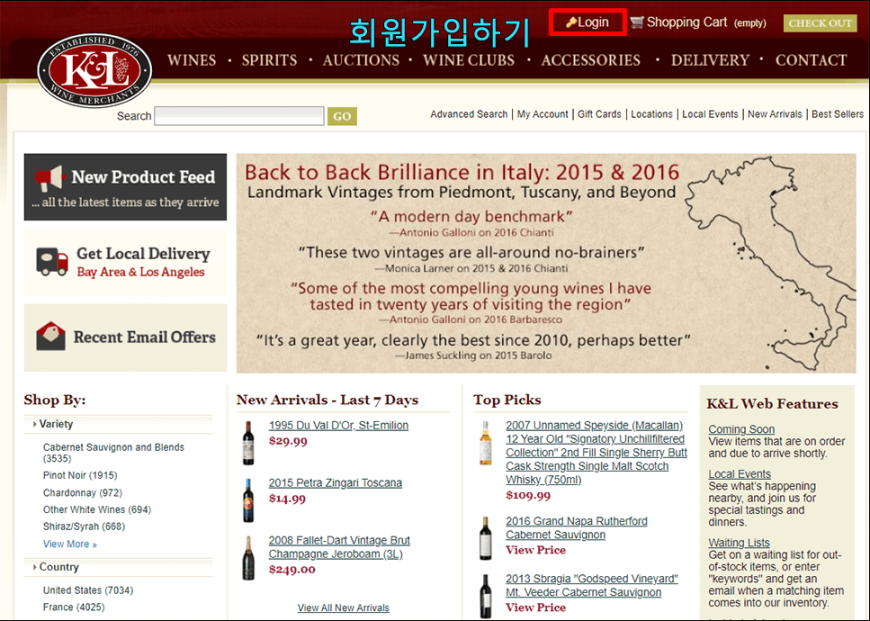This screenshot has height=621, width=870.
Task: Expand the Country section arrow
Action: [x=34, y=567]
